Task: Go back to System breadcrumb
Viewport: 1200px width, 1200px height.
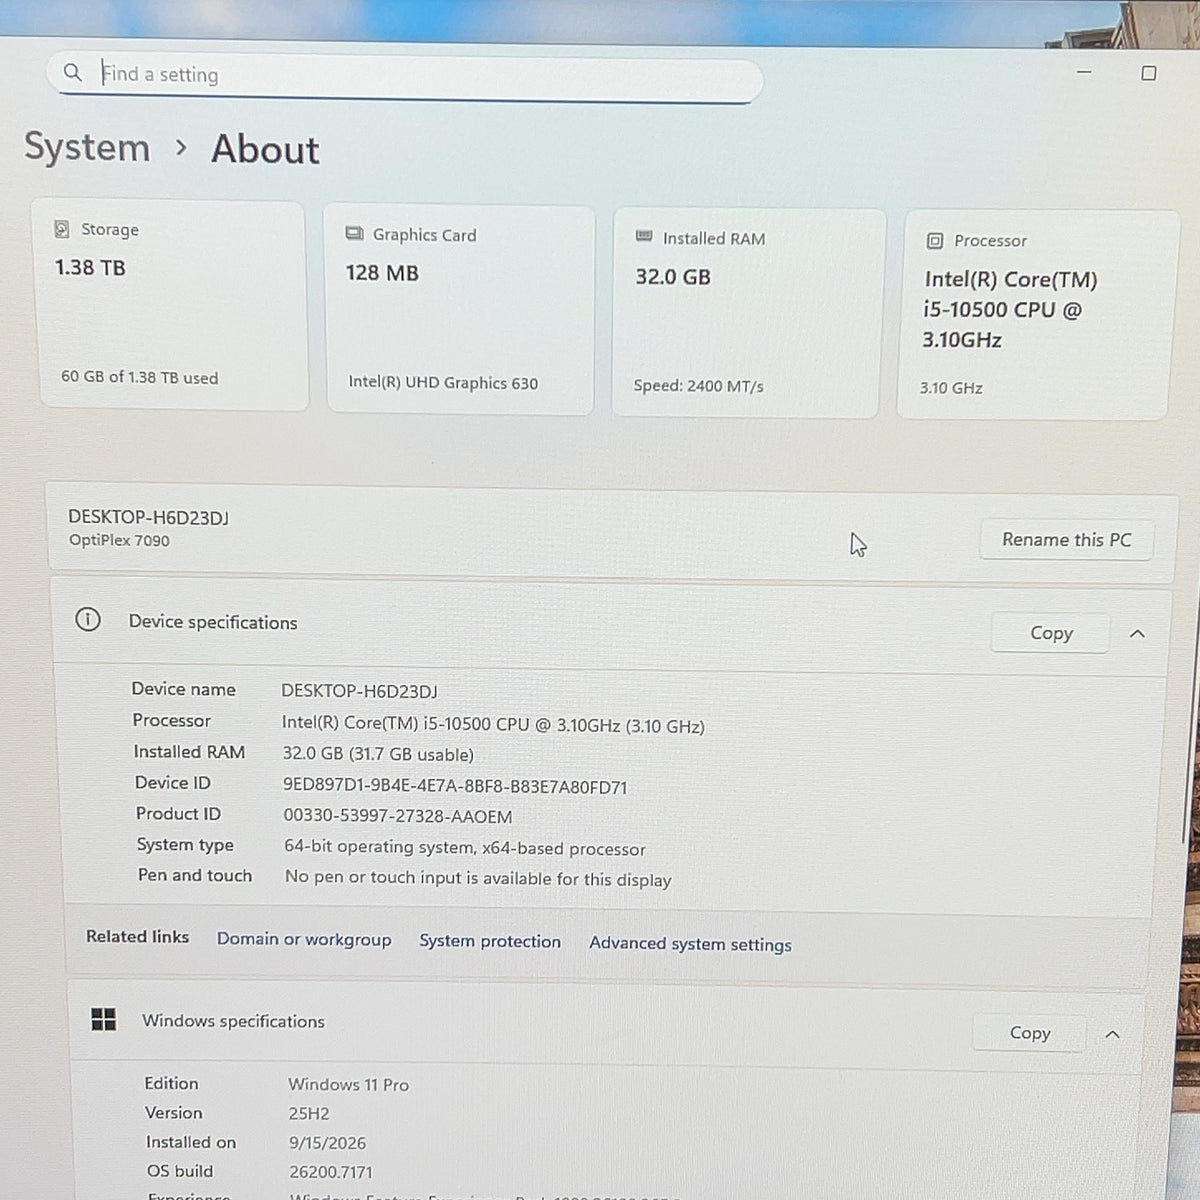Action: point(87,147)
